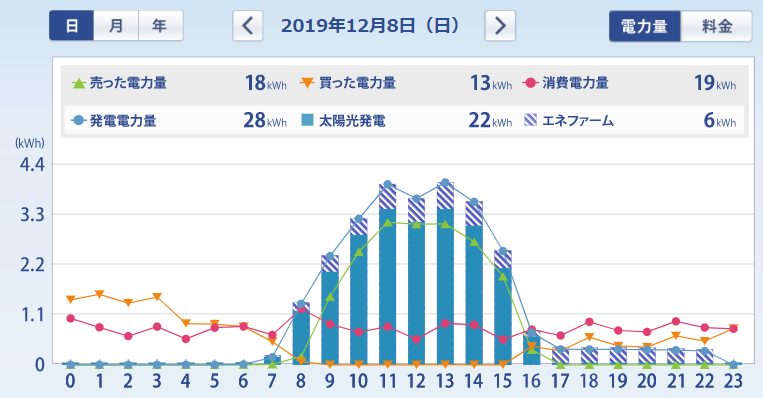Click the solar bar at hour 11
Image resolution: width=763 pixels, height=398 pixels.
pyautogui.click(x=388, y=287)
